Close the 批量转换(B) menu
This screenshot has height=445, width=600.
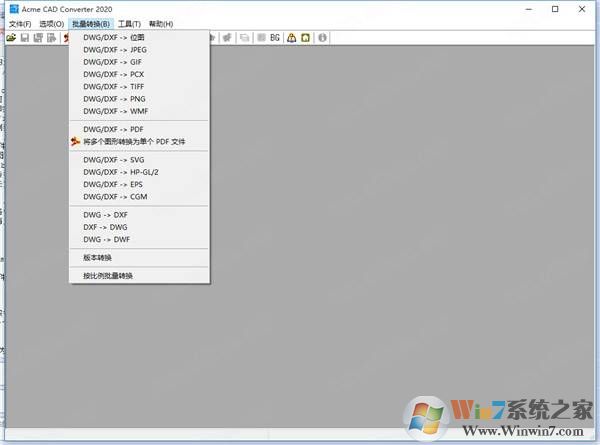pos(91,24)
